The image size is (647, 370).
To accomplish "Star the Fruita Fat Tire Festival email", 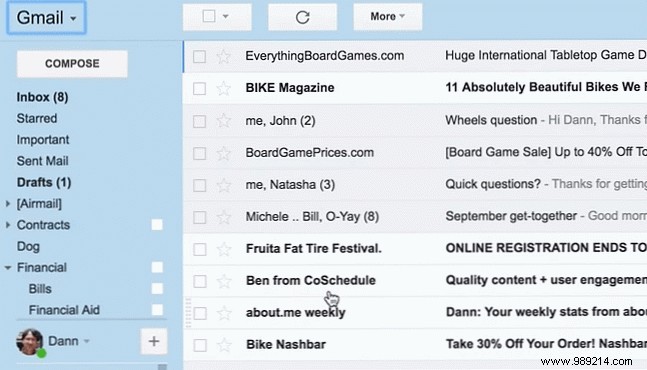I will pos(224,249).
